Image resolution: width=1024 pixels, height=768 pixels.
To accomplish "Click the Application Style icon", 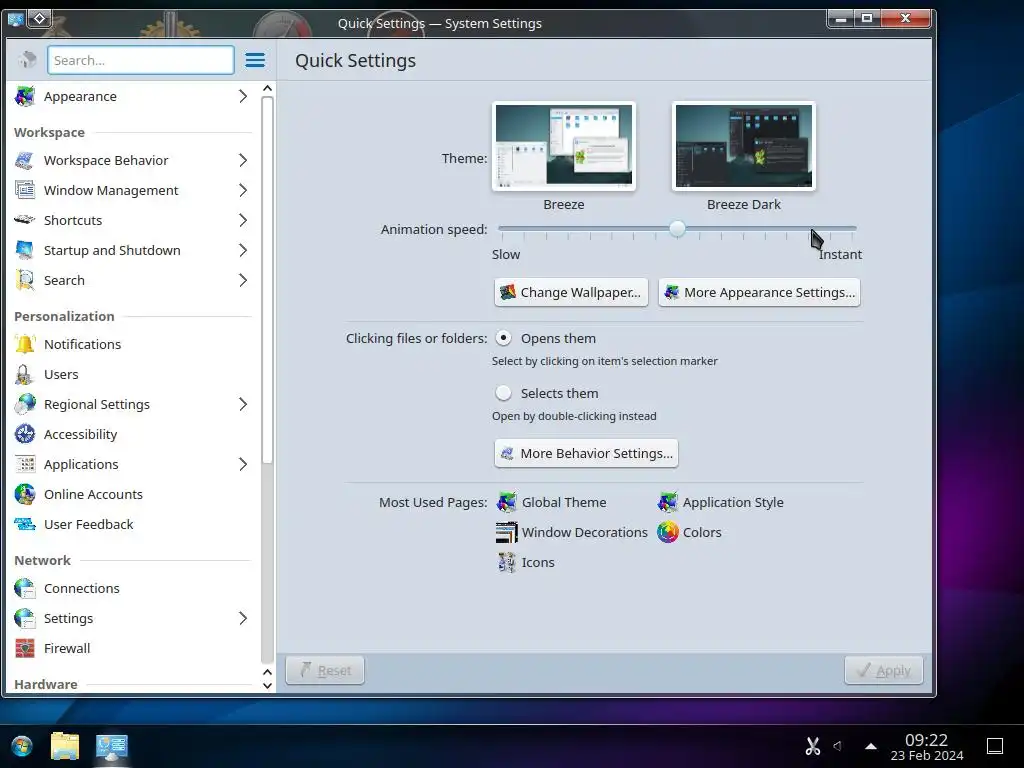I will [x=667, y=502].
